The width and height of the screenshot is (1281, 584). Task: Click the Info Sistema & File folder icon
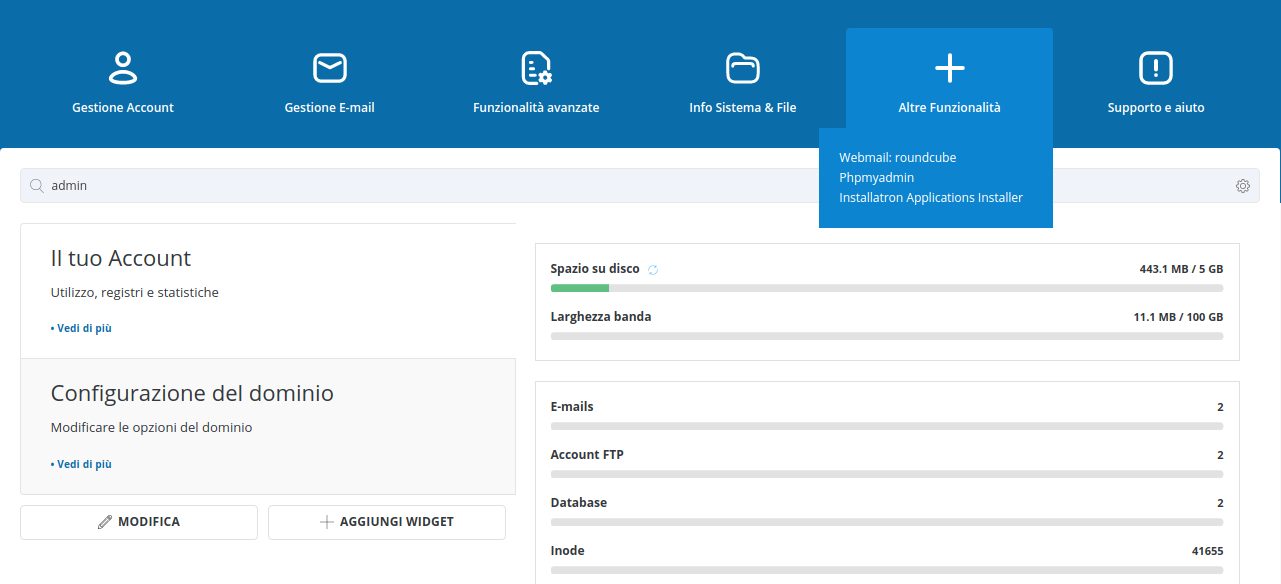coord(743,68)
